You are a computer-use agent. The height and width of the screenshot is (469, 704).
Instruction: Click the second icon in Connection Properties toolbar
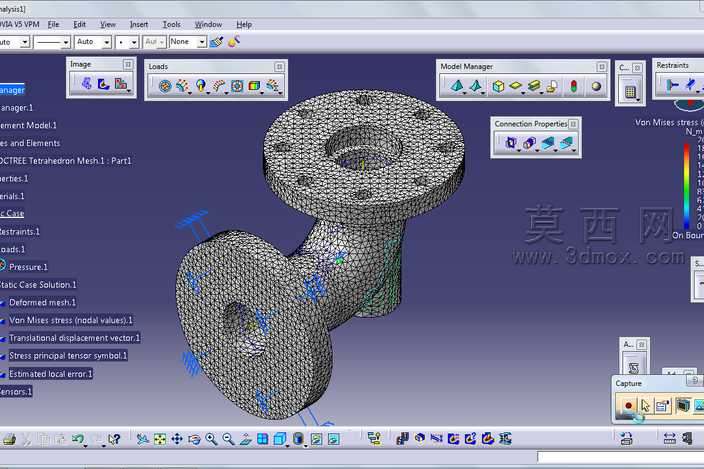pos(529,143)
